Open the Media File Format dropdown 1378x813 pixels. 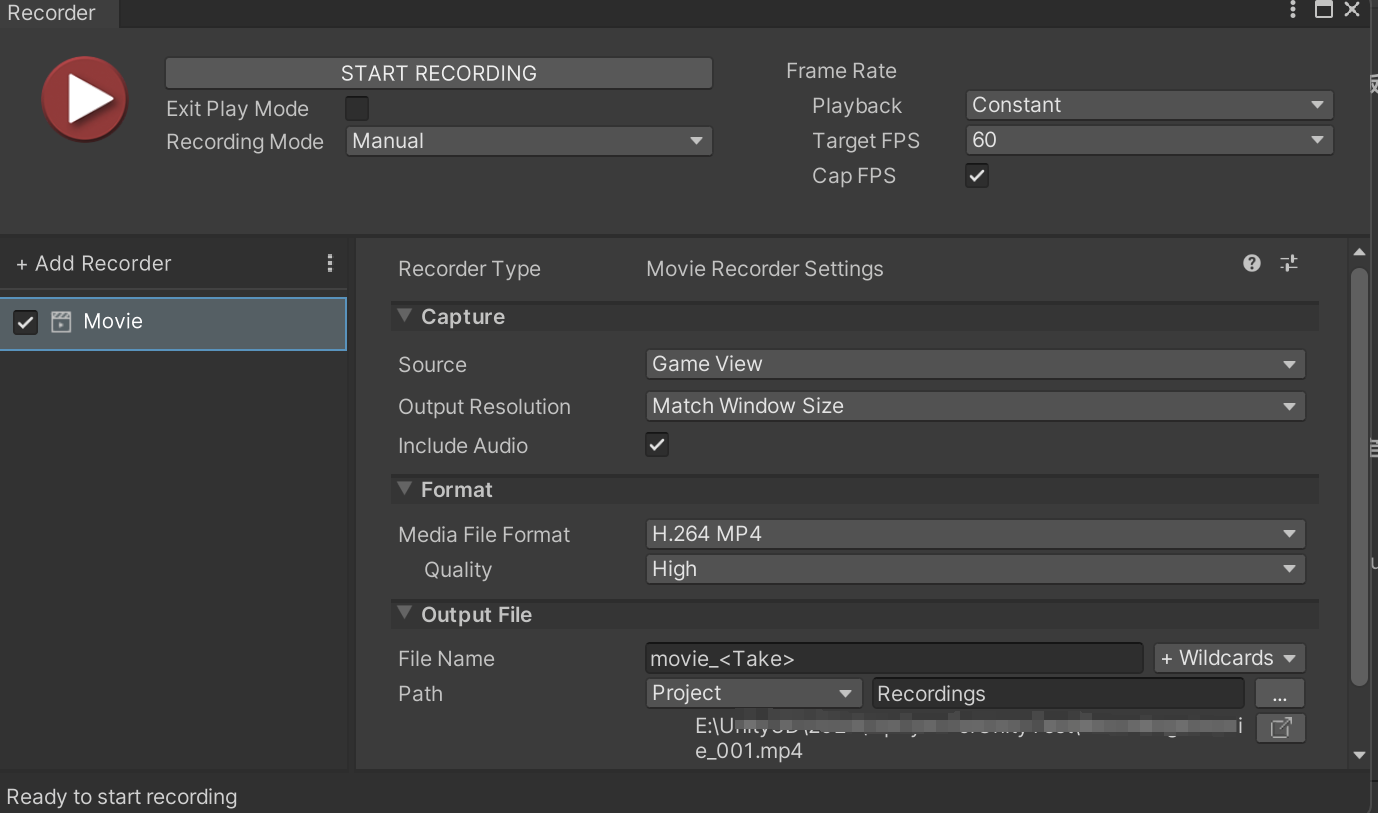tap(975, 534)
